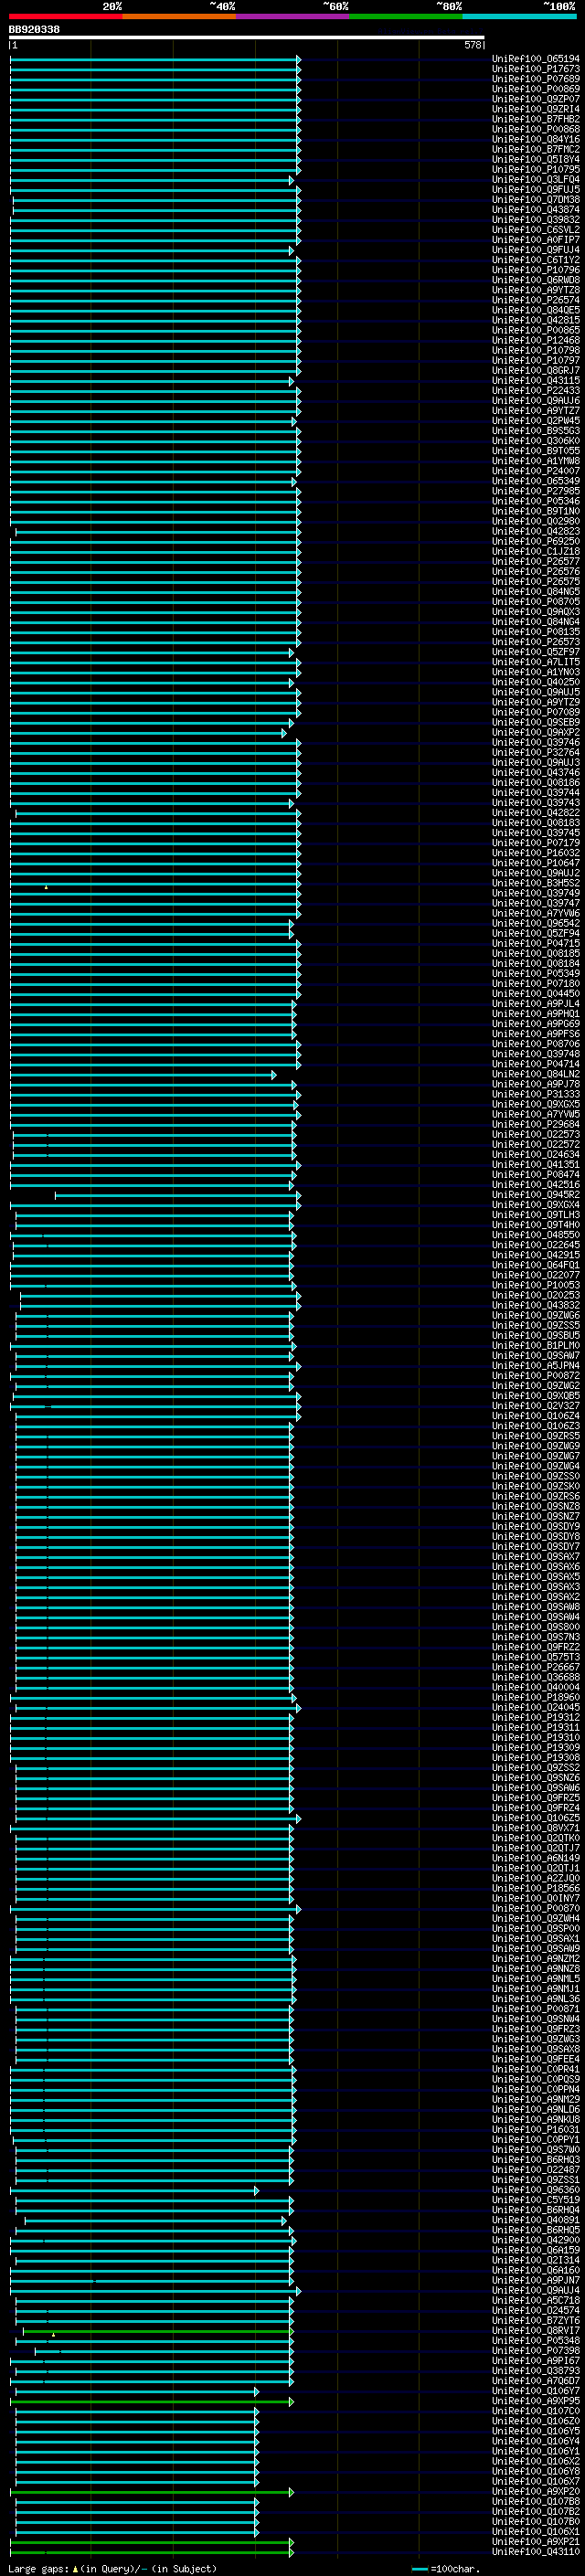Select the BB920338 query name label
Viewport: 585px width, 2576px height.
[34, 30]
